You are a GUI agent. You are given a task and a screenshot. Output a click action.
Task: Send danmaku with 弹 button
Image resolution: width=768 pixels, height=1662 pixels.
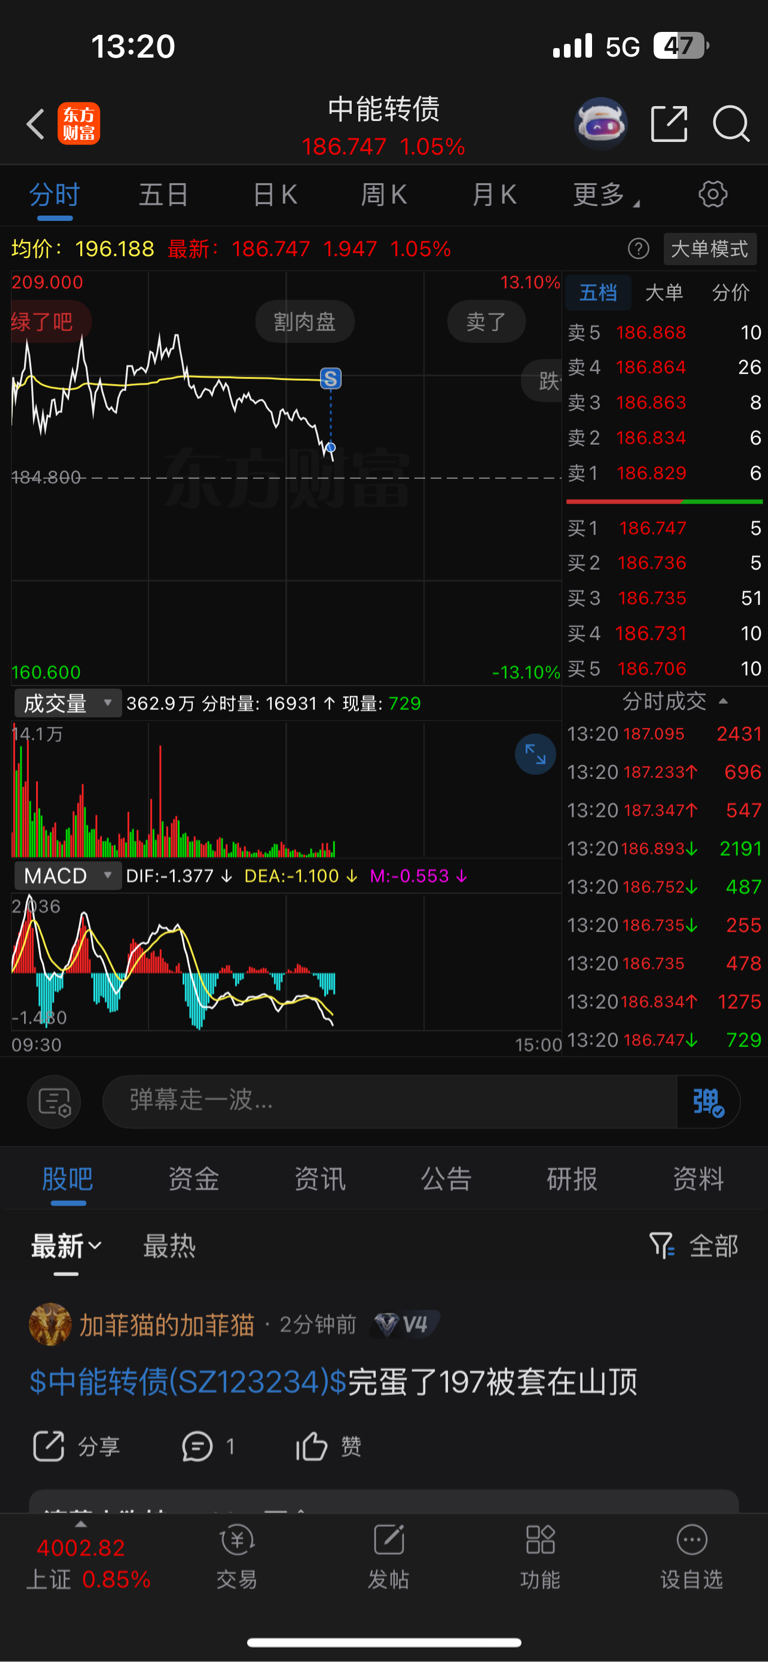[x=708, y=1102]
